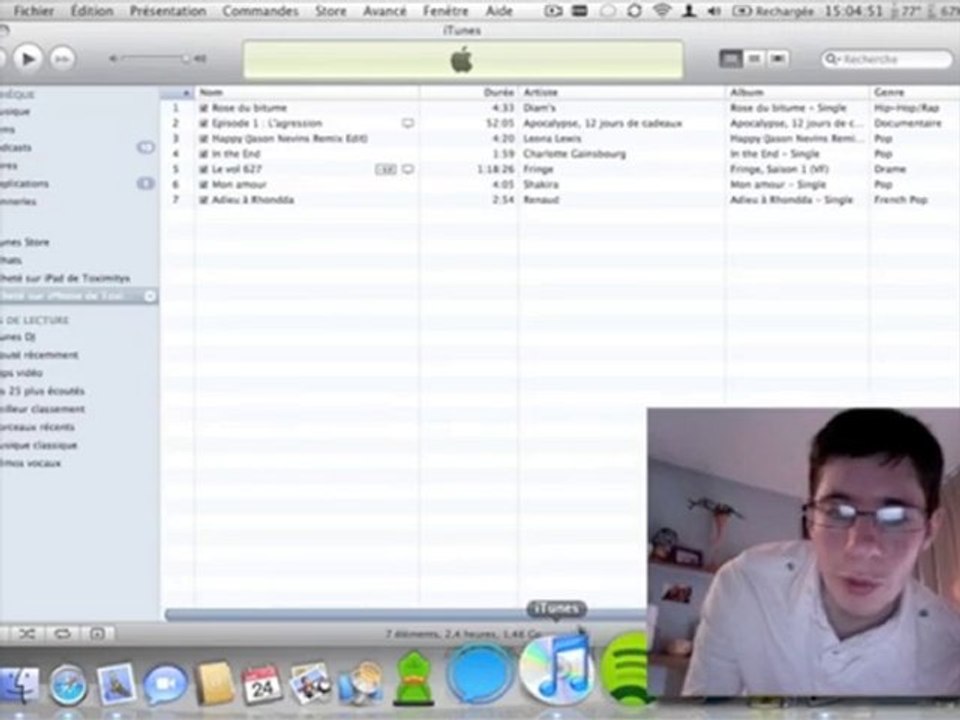Open the Fichier menu

click(x=33, y=10)
